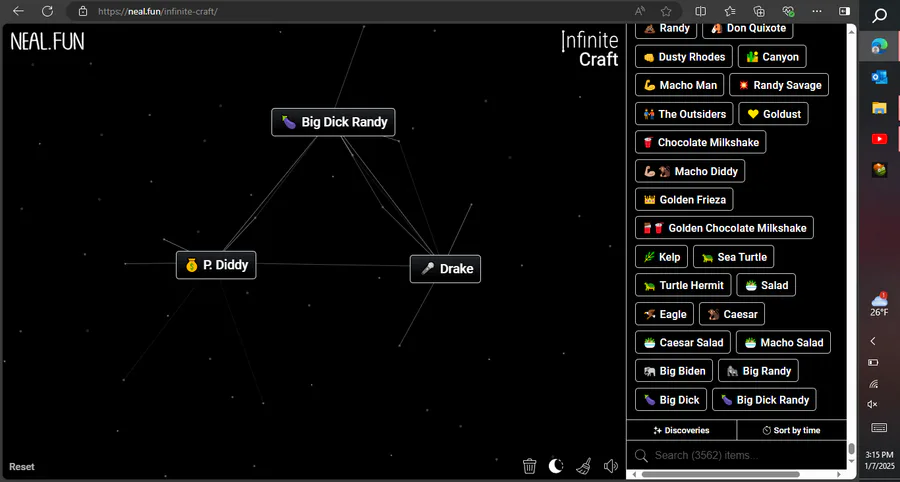Pick Randy Savage item
900x482 pixels.
pos(779,85)
